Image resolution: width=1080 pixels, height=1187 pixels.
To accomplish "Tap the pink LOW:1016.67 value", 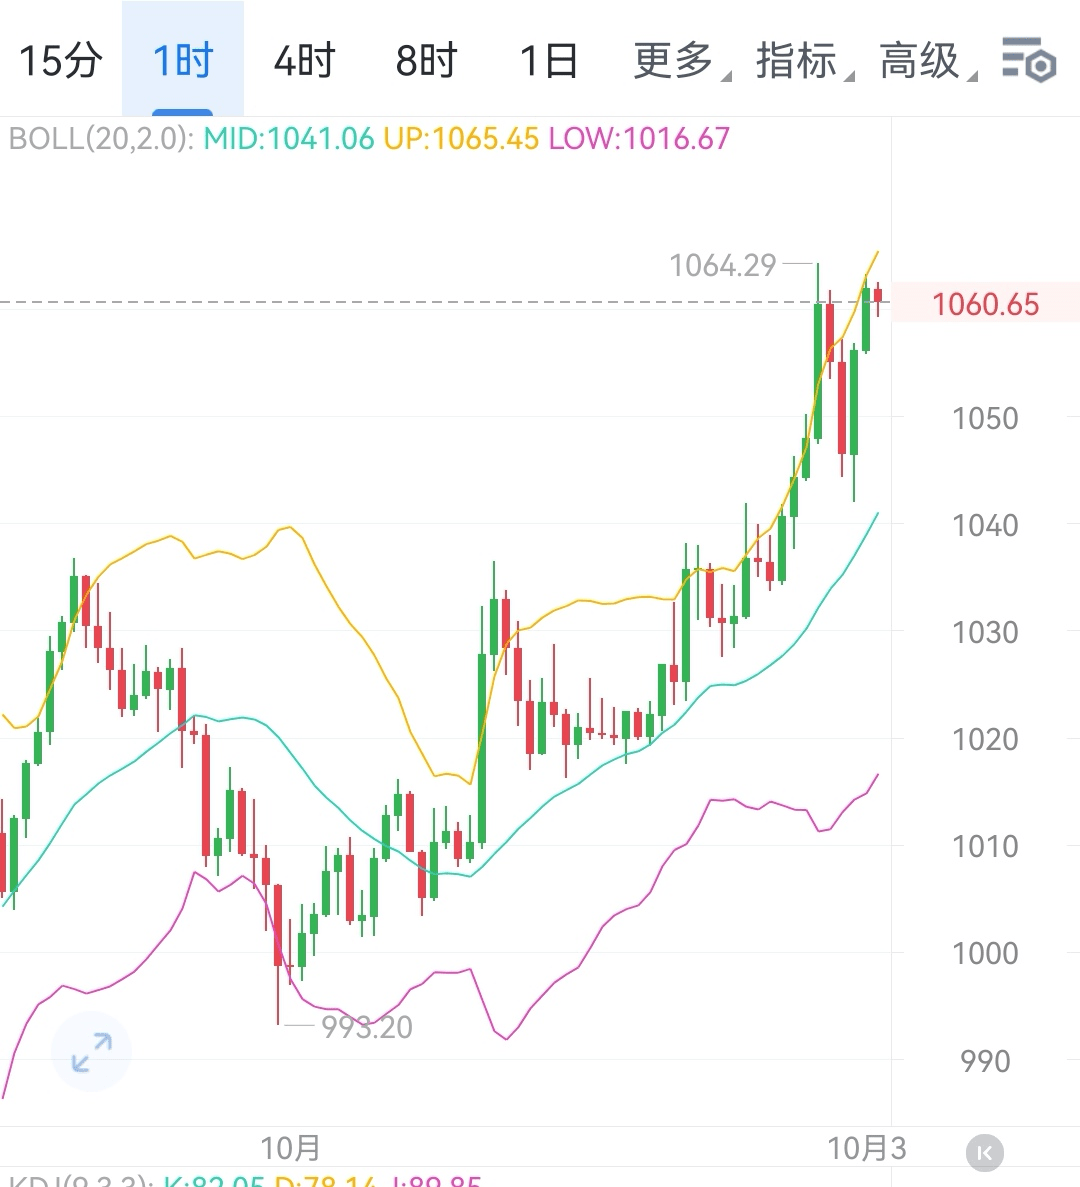I will point(639,138).
